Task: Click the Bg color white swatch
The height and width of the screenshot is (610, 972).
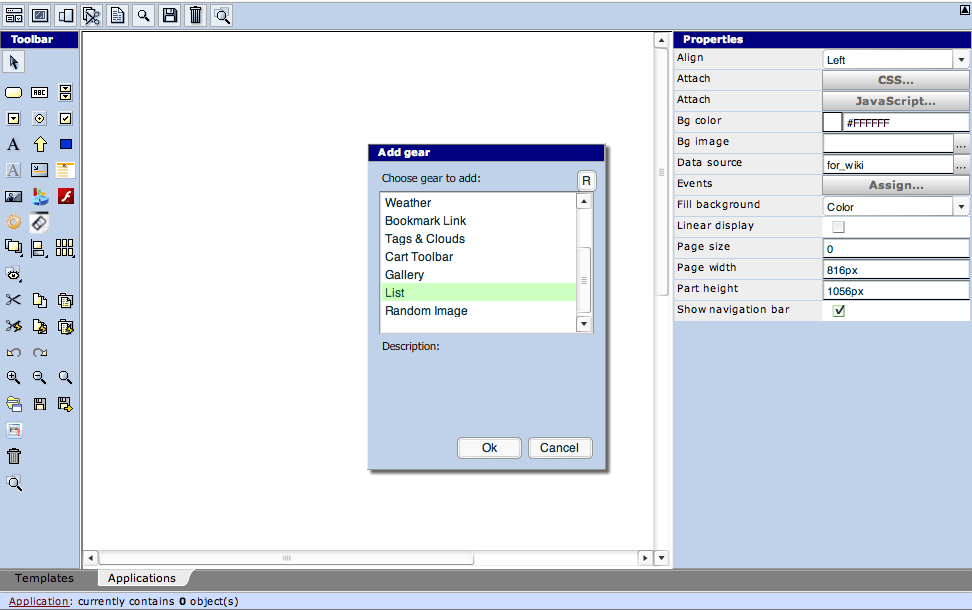Action: point(832,122)
